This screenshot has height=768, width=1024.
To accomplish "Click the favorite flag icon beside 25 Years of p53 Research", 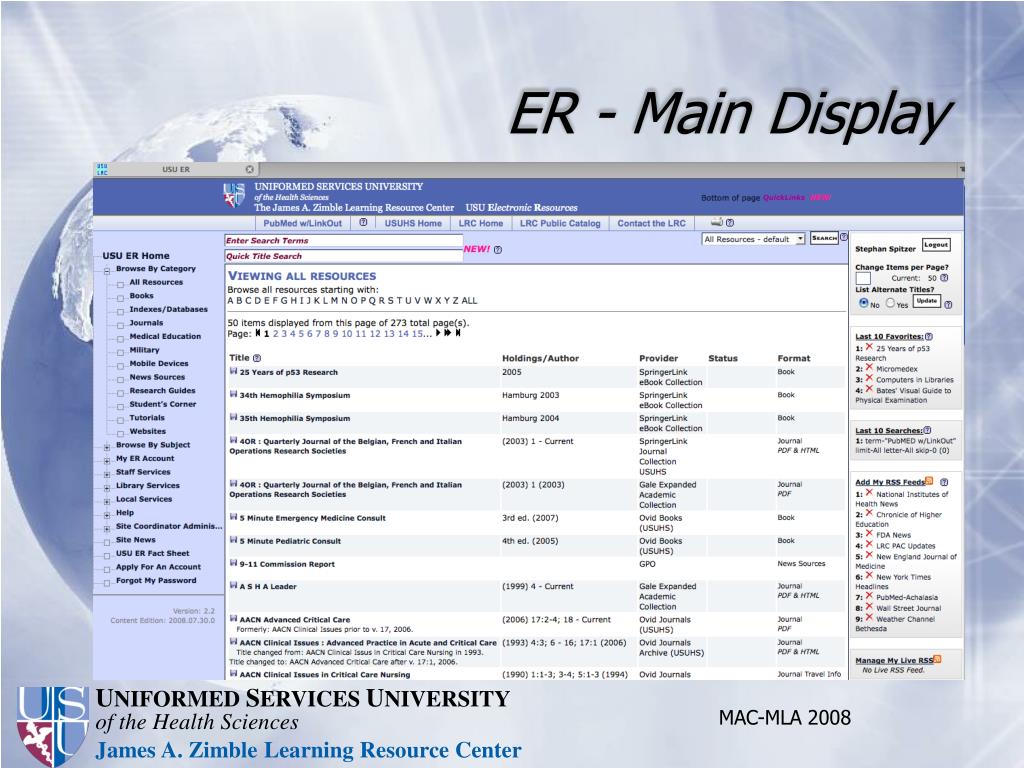I will click(233, 371).
